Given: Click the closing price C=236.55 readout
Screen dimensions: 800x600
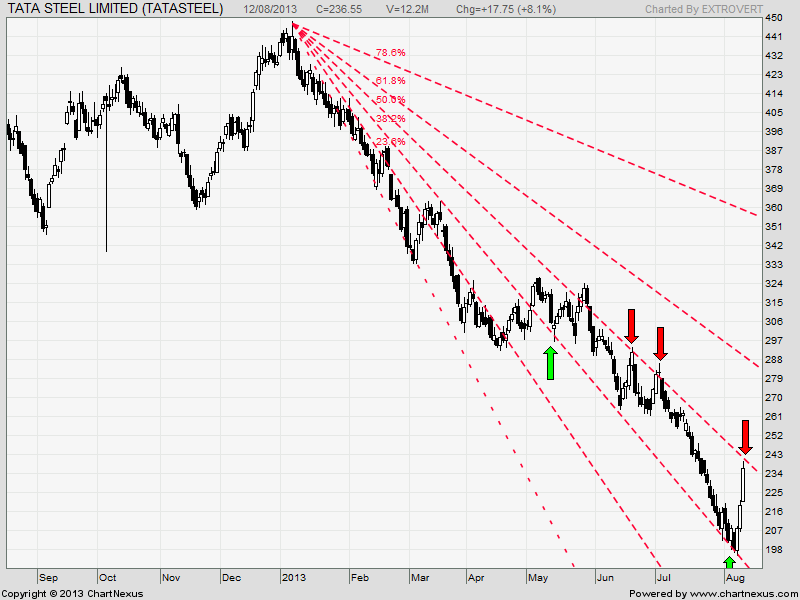Looking at the screenshot, I should pos(337,7).
